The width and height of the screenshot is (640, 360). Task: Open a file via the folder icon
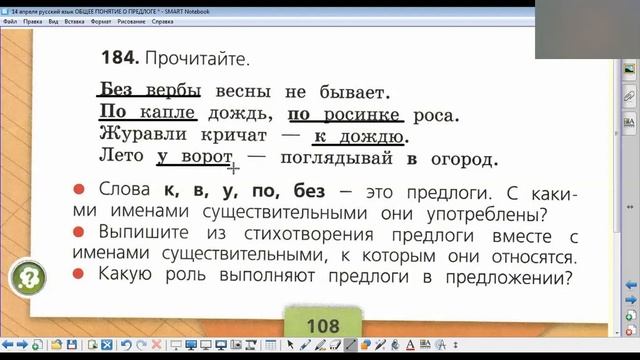pos(56,345)
